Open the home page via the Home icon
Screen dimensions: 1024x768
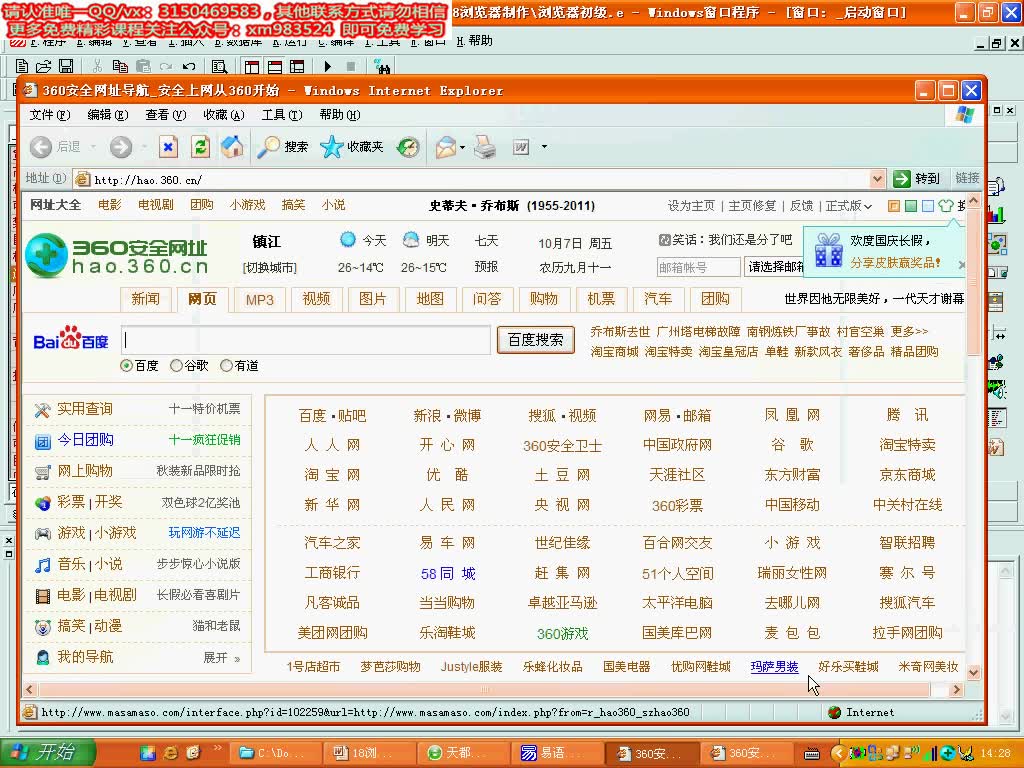coord(231,147)
